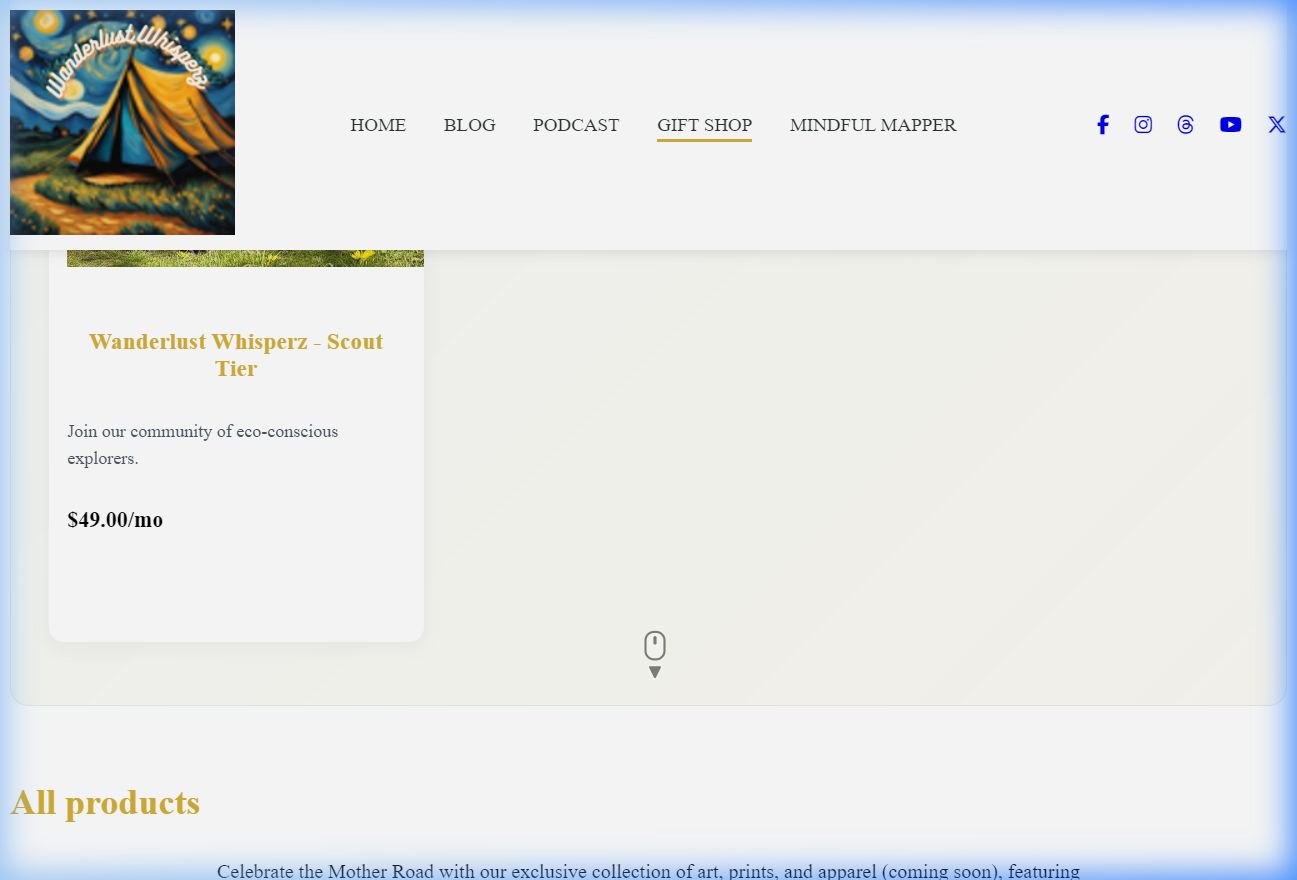Viewport: 1297px width, 880px height.
Task: Click the Celebrate the Mother Road paragraph
Action: (x=648, y=871)
